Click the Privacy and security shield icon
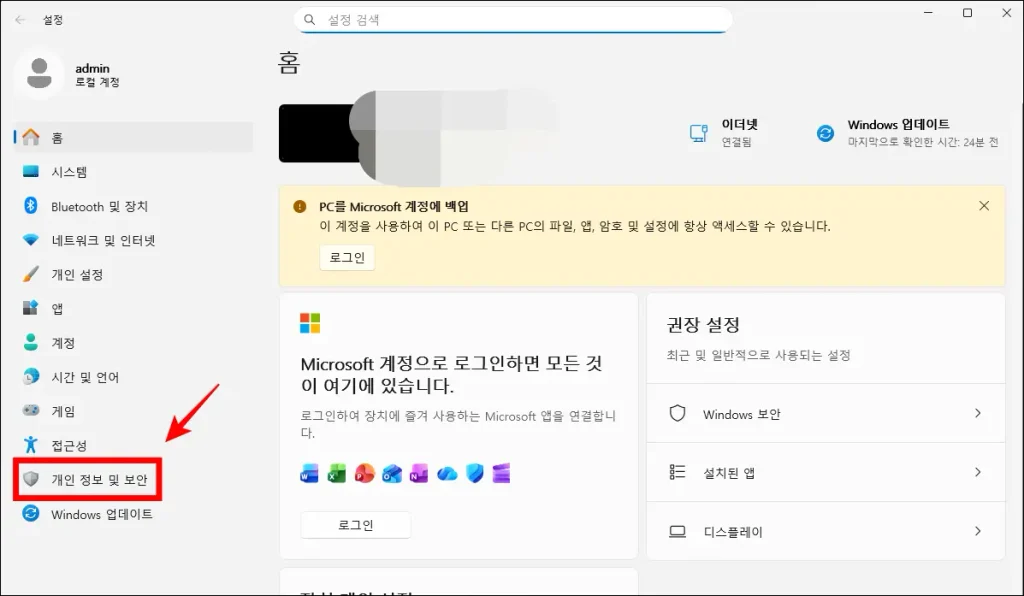Image resolution: width=1024 pixels, height=596 pixels. (31, 479)
